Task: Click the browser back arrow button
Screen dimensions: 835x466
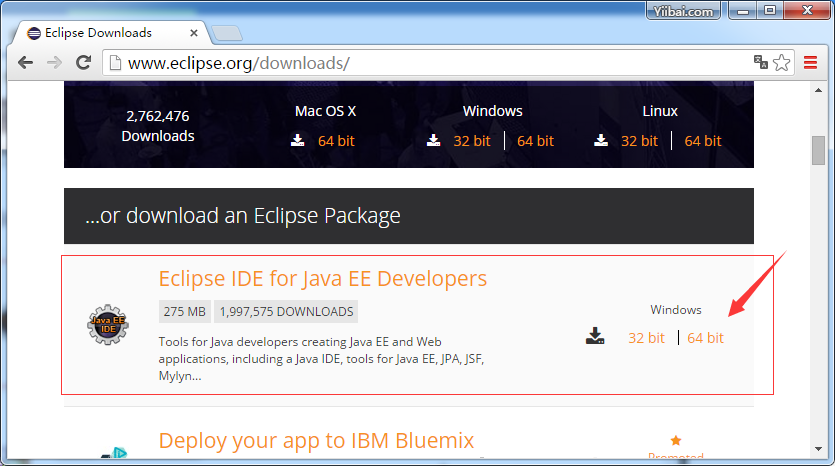Action: (x=26, y=63)
